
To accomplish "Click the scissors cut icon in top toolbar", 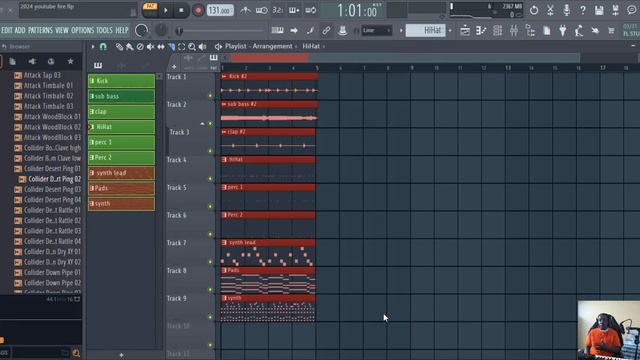I will (550, 11).
